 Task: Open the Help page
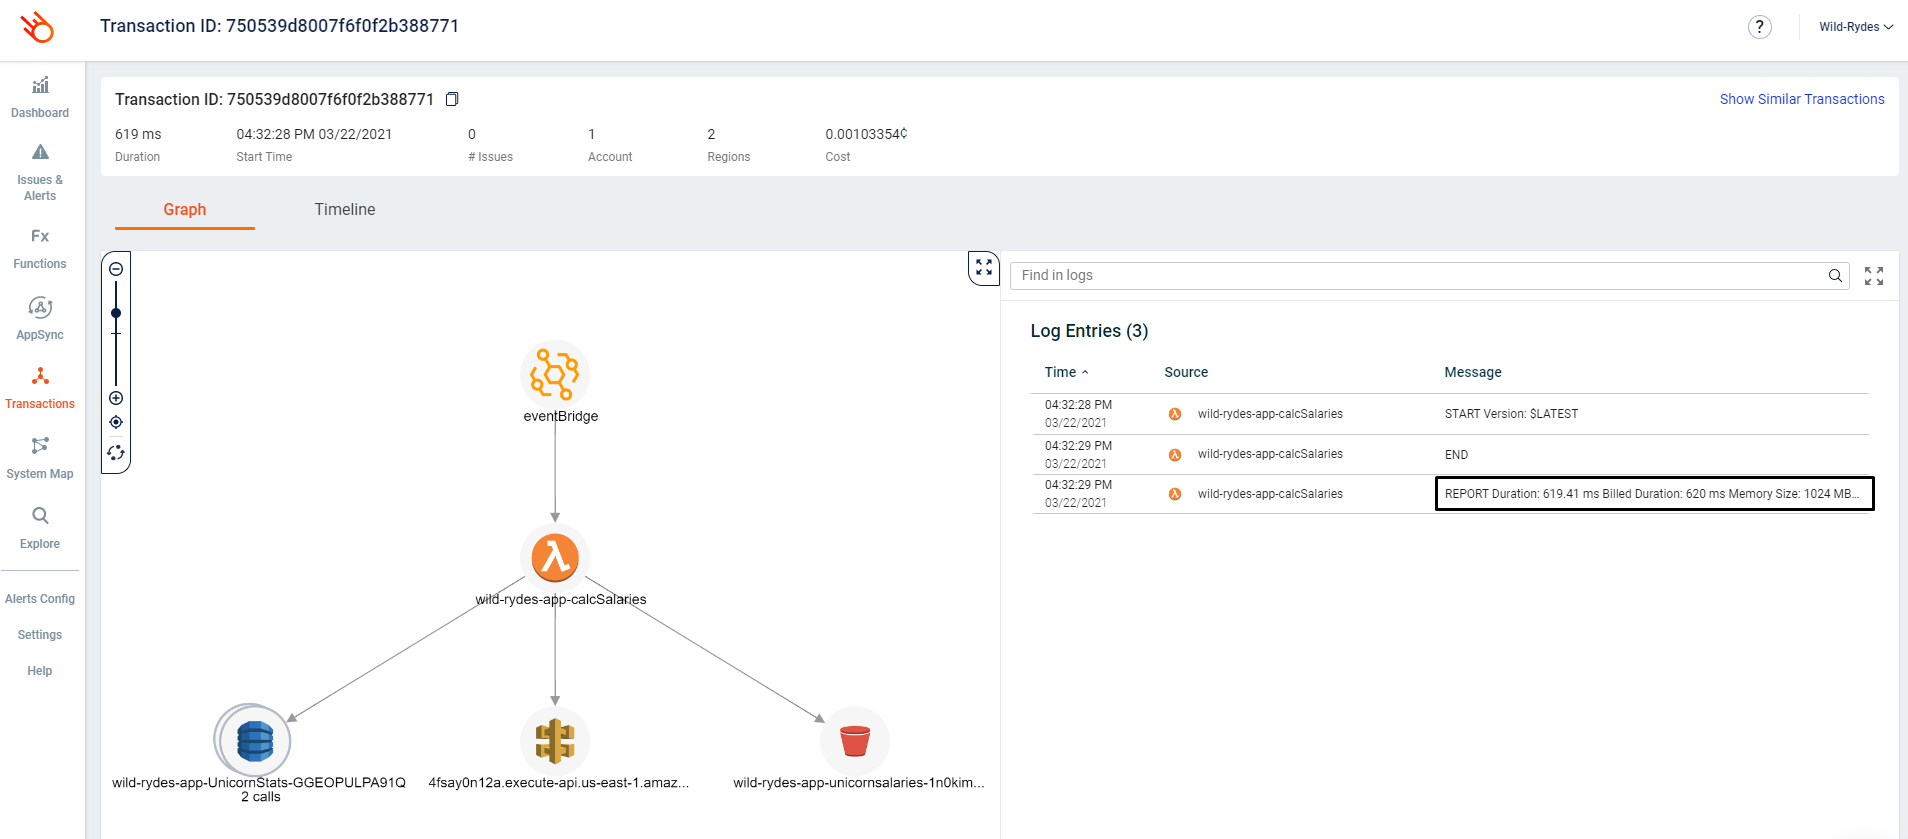click(40, 671)
